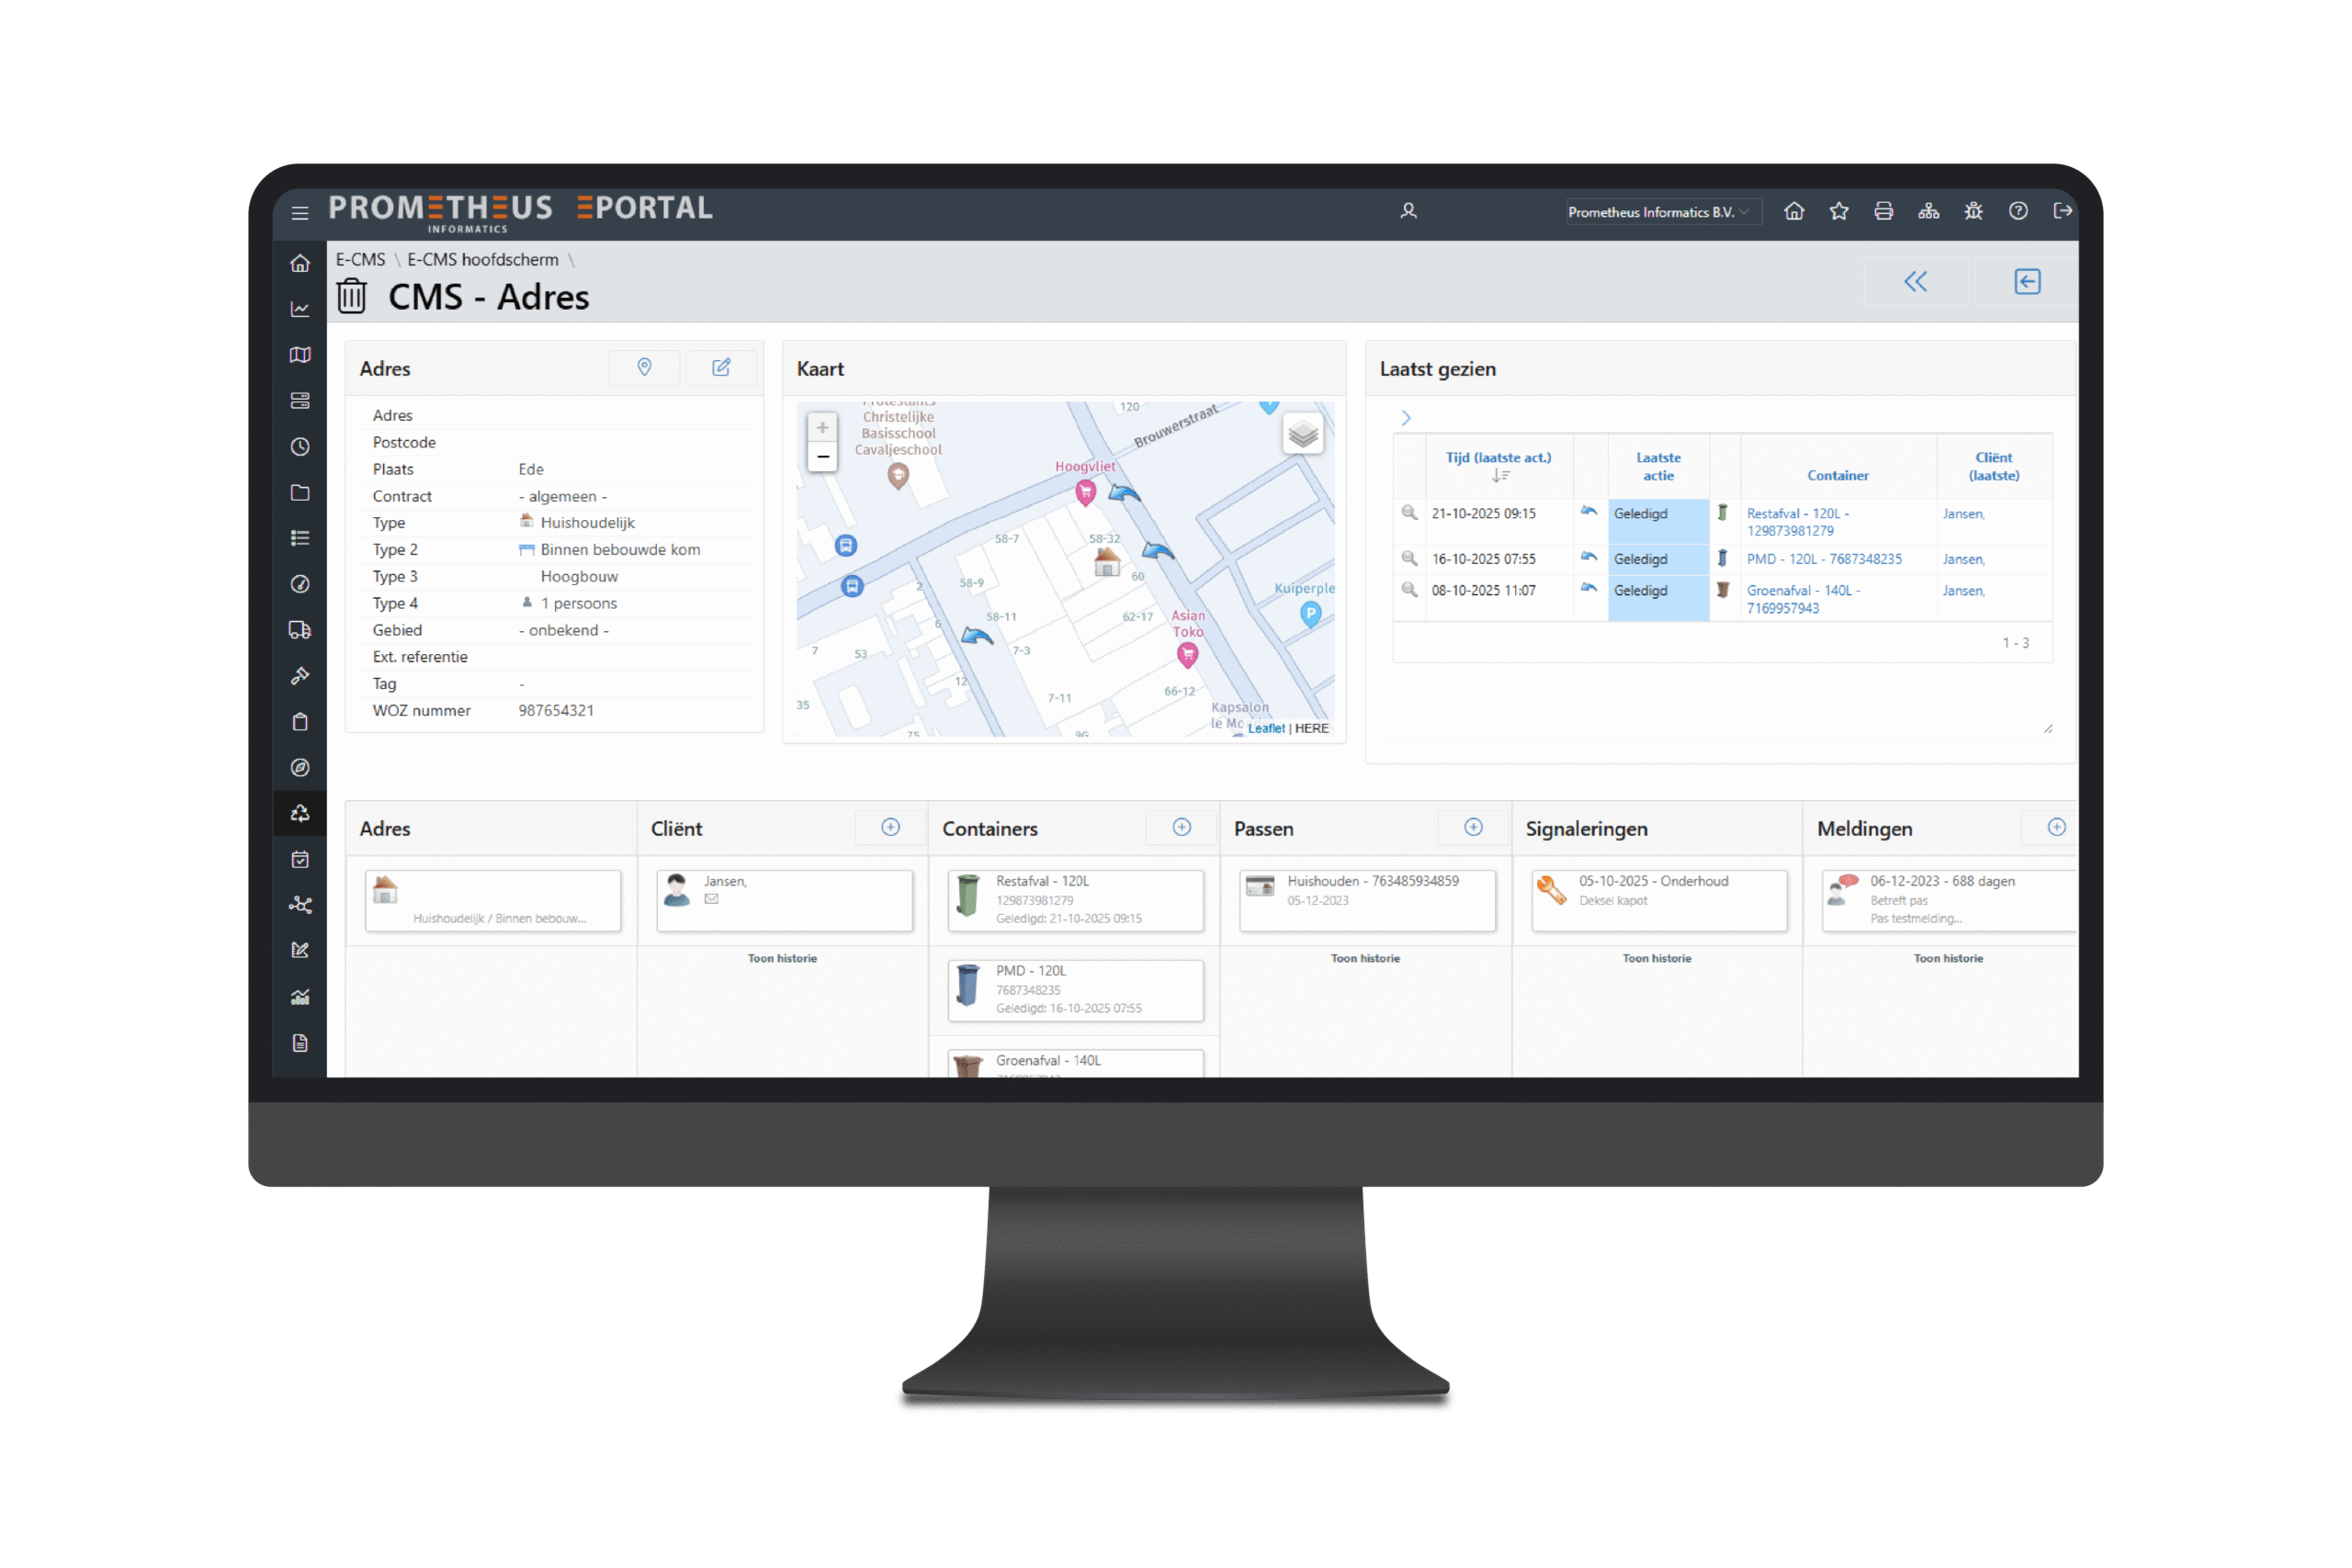Open E-CMS hoofdscherm breadcrumb
This screenshot has width=2352, height=1568.
[x=482, y=260]
